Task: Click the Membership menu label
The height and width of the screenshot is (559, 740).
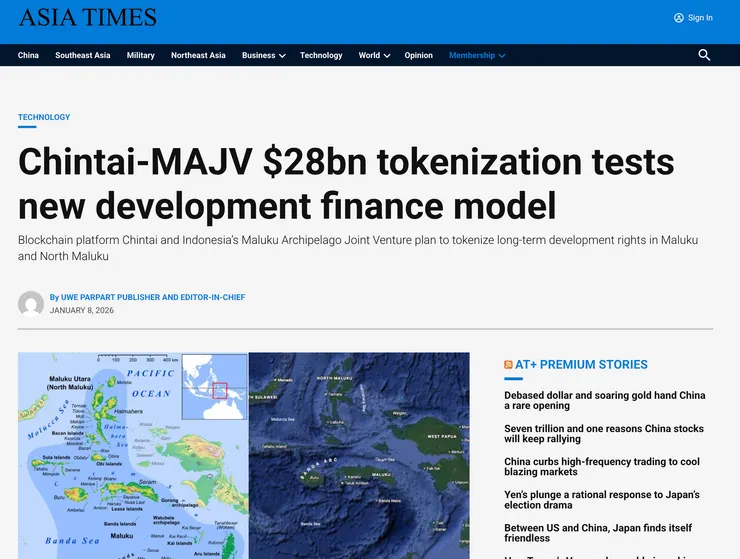Action: coord(472,55)
